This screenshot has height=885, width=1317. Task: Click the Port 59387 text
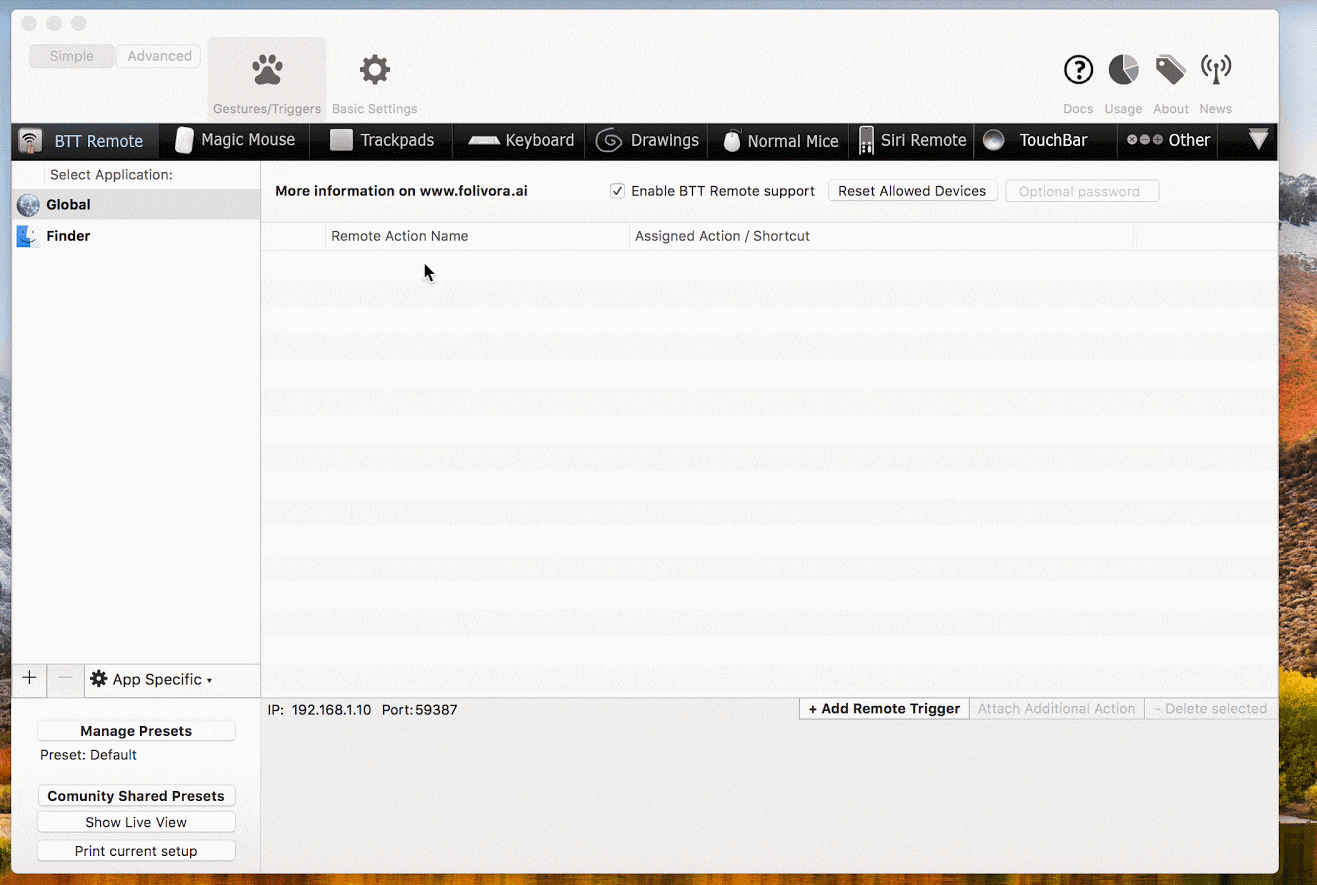pyautogui.click(x=420, y=709)
